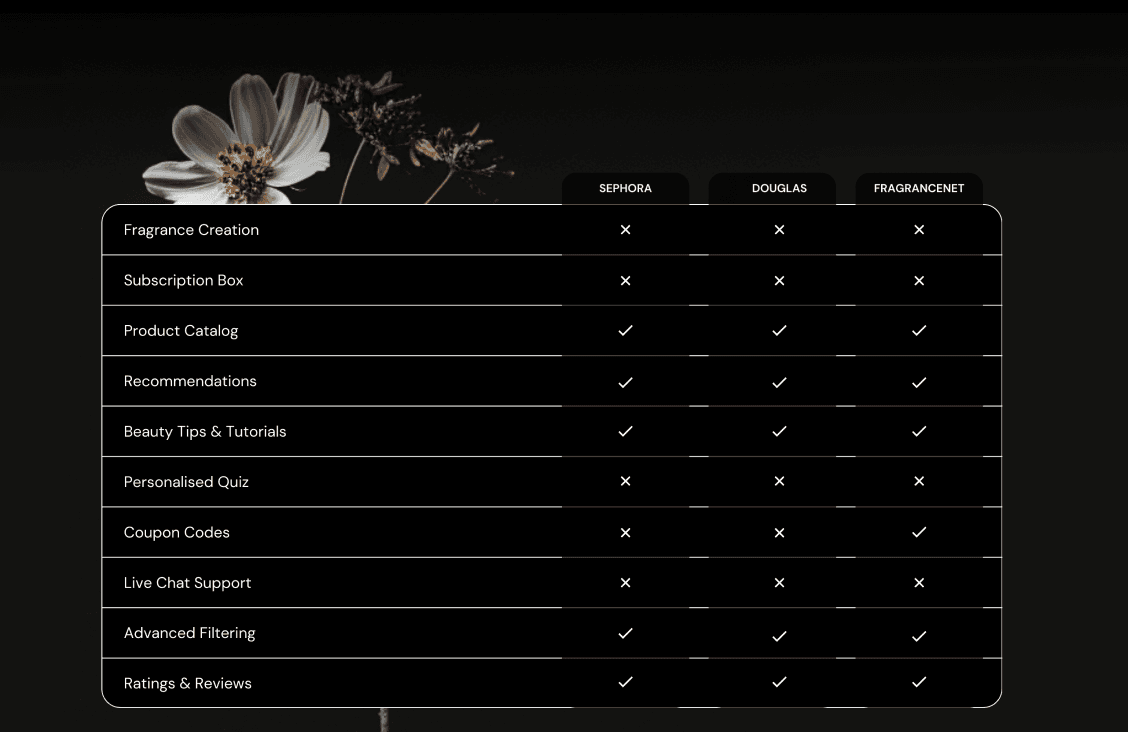The height and width of the screenshot is (732, 1128).
Task: Click the Douglas checkmark for Advanced Filtering
Action: (779, 636)
